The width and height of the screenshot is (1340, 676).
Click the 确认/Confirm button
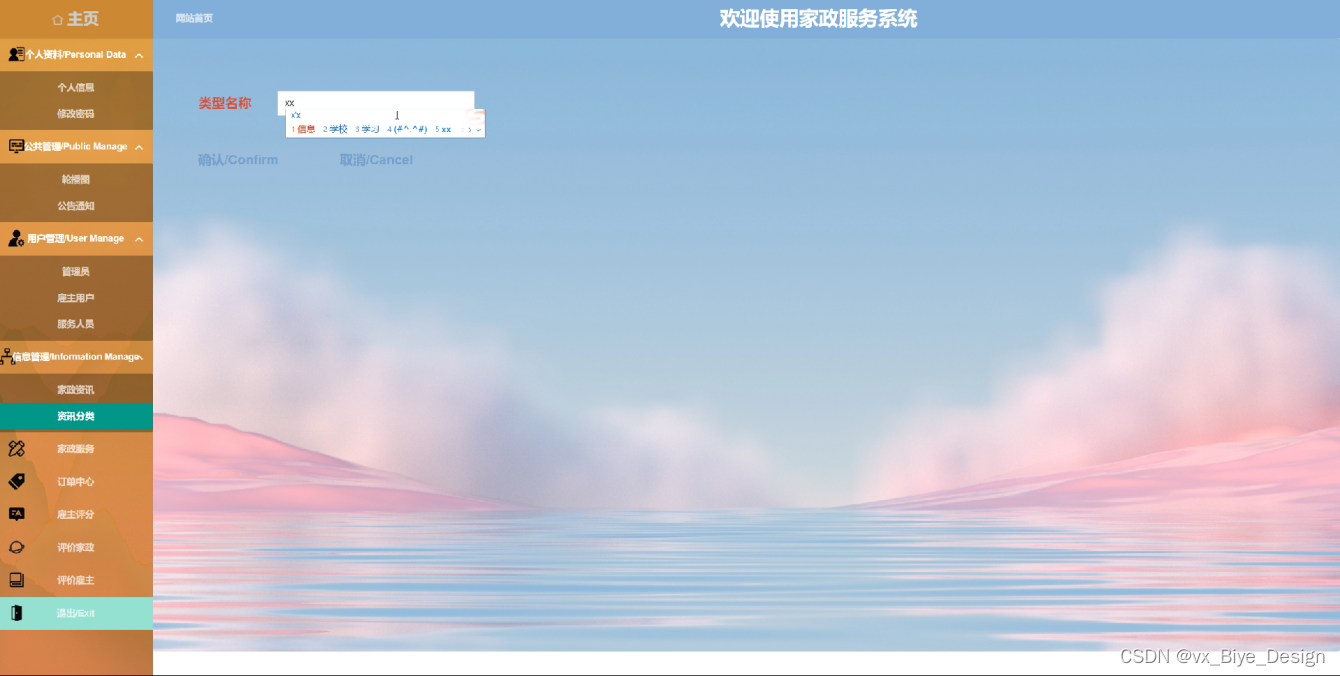click(x=238, y=160)
